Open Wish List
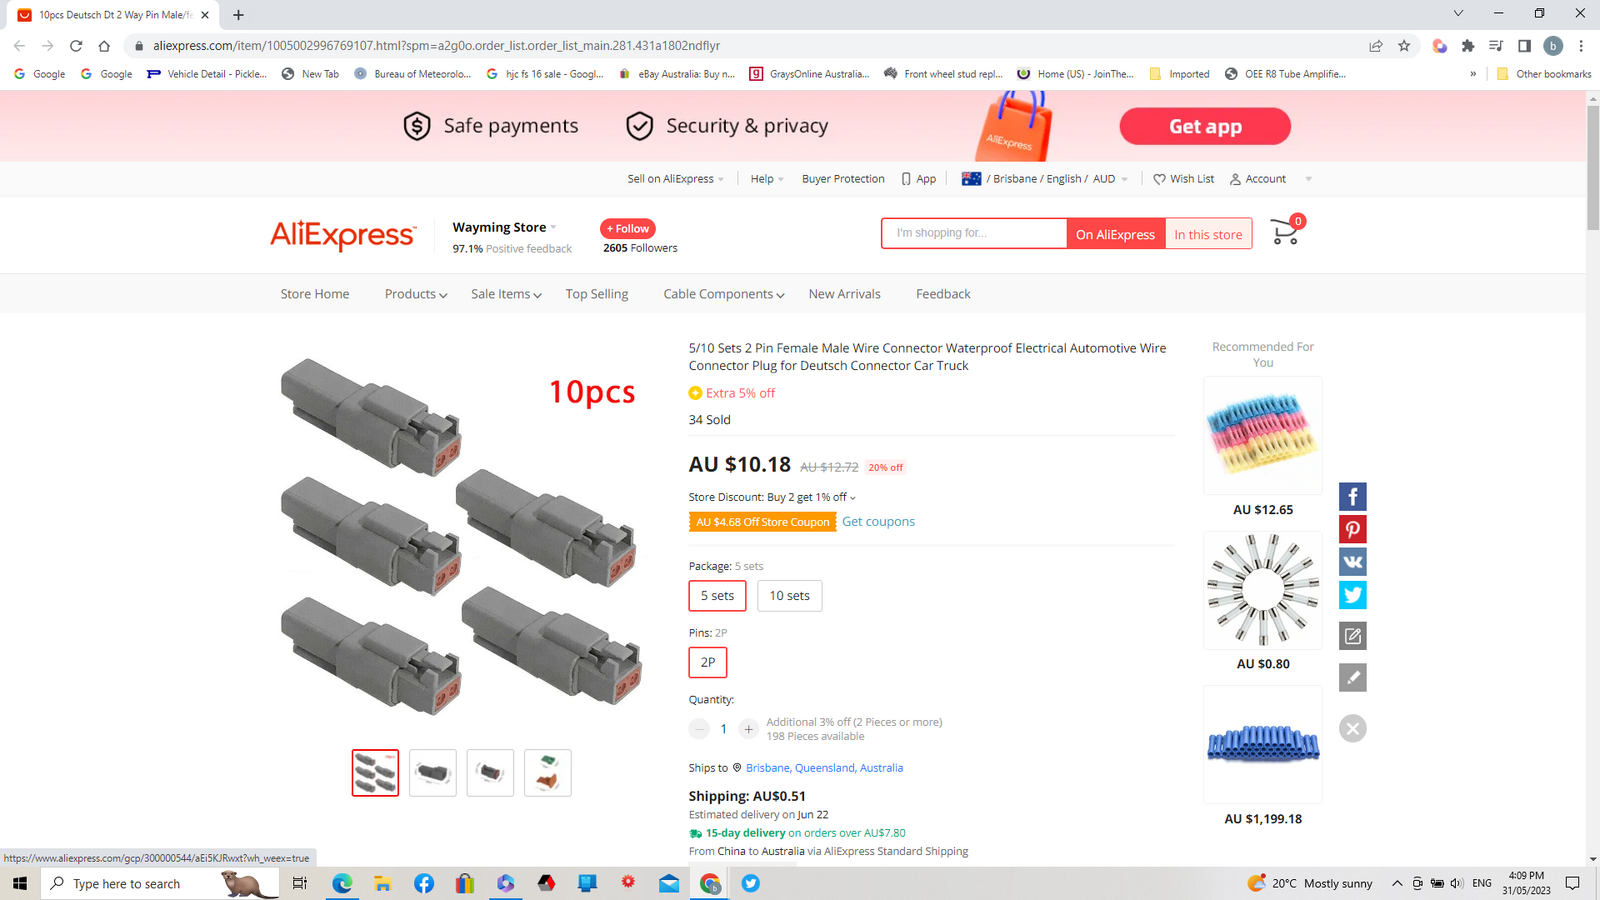1600x900 pixels. 1184,179
